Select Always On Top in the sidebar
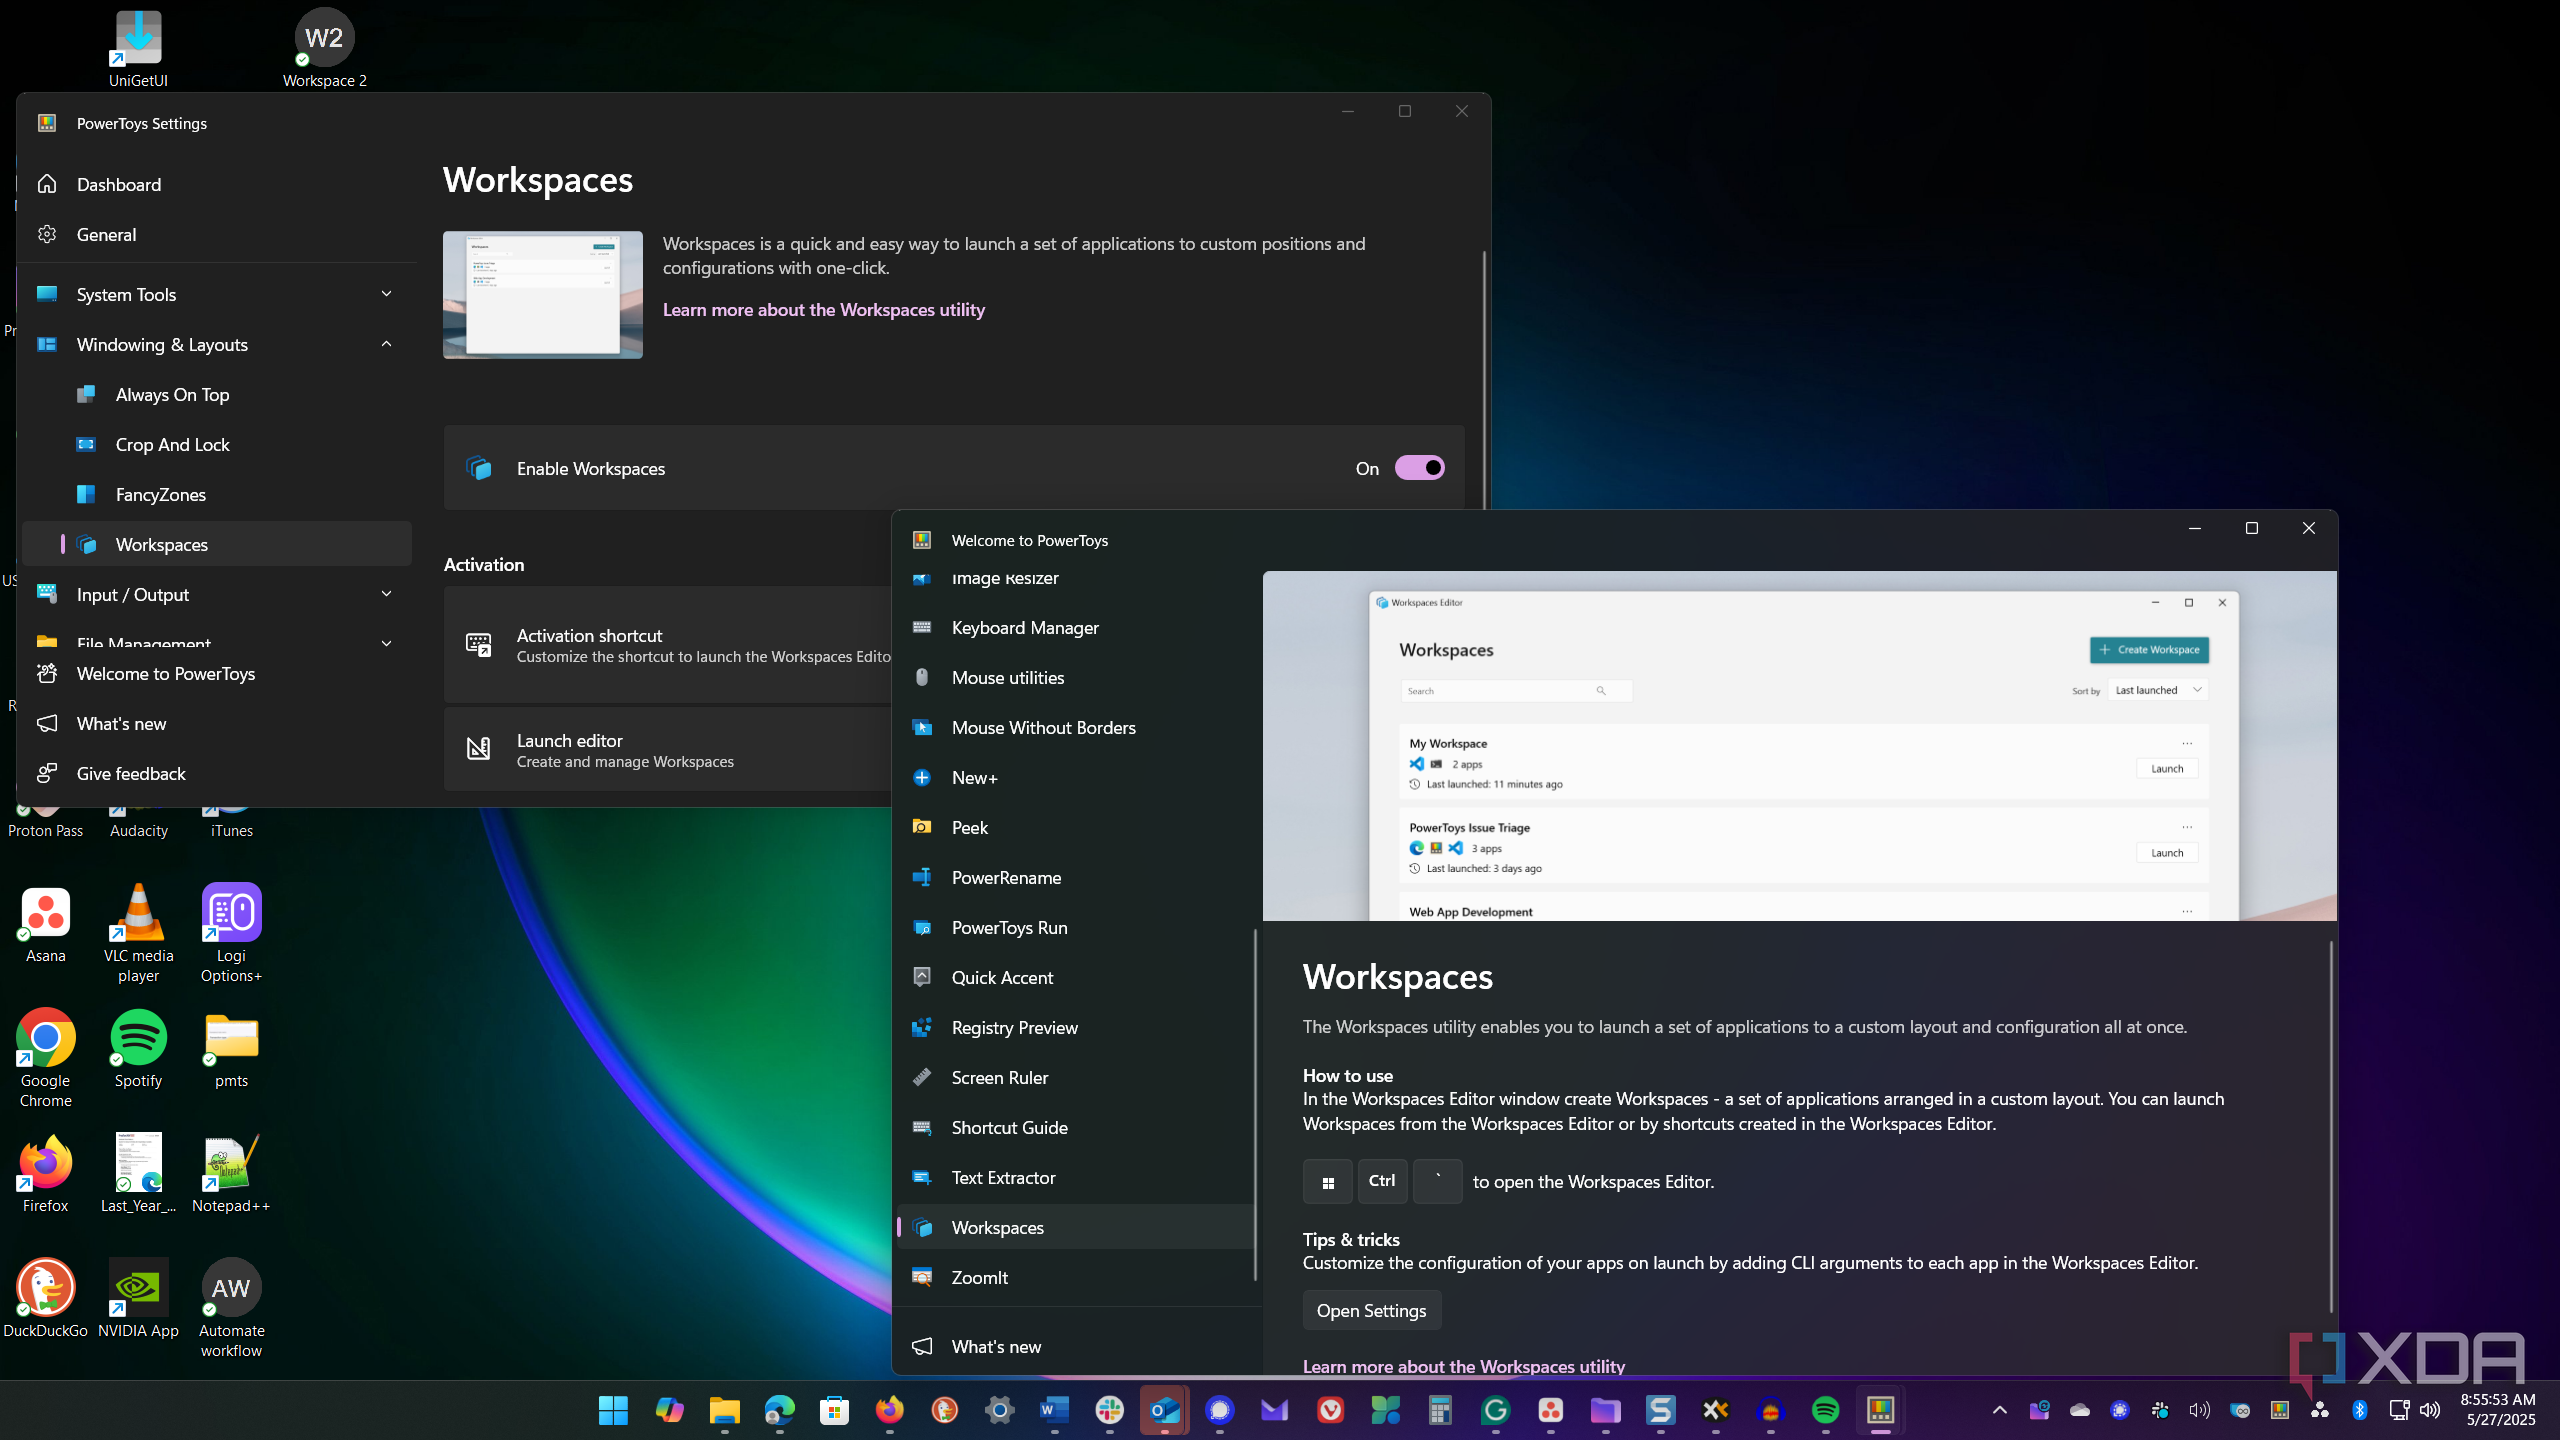 click(216, 394)
